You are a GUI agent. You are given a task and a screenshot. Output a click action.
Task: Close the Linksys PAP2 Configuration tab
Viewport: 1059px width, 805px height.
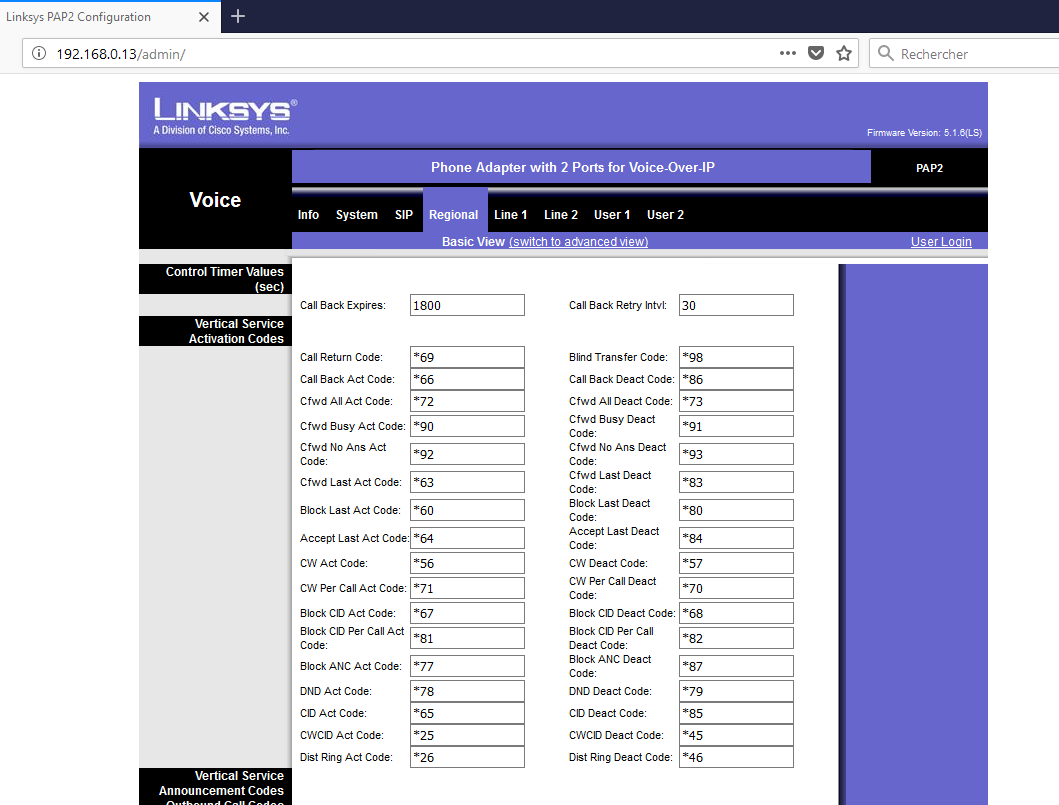(204, 17)
